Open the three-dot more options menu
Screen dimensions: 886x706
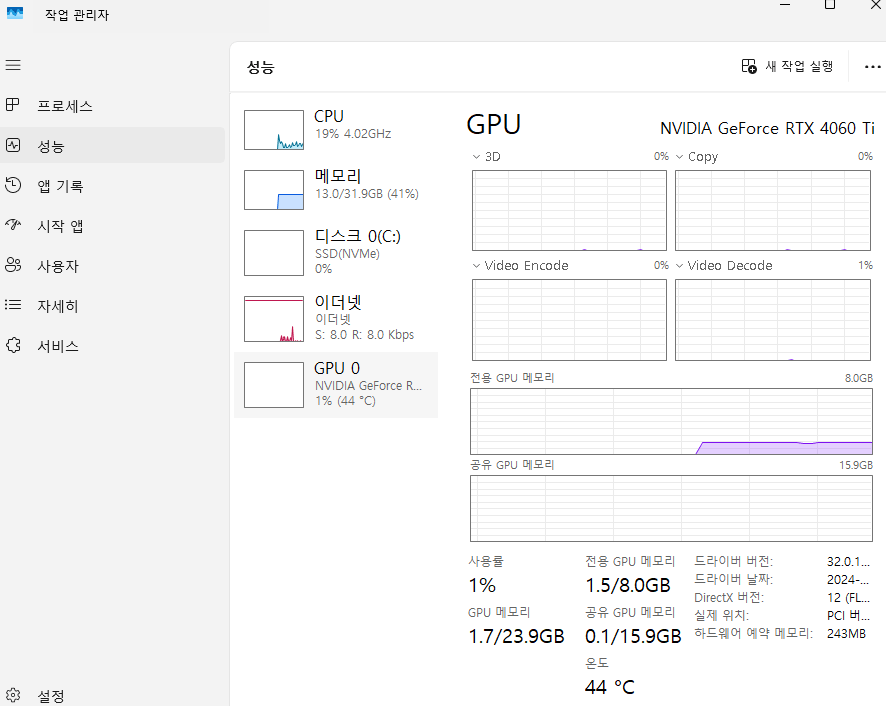(872, 67)
